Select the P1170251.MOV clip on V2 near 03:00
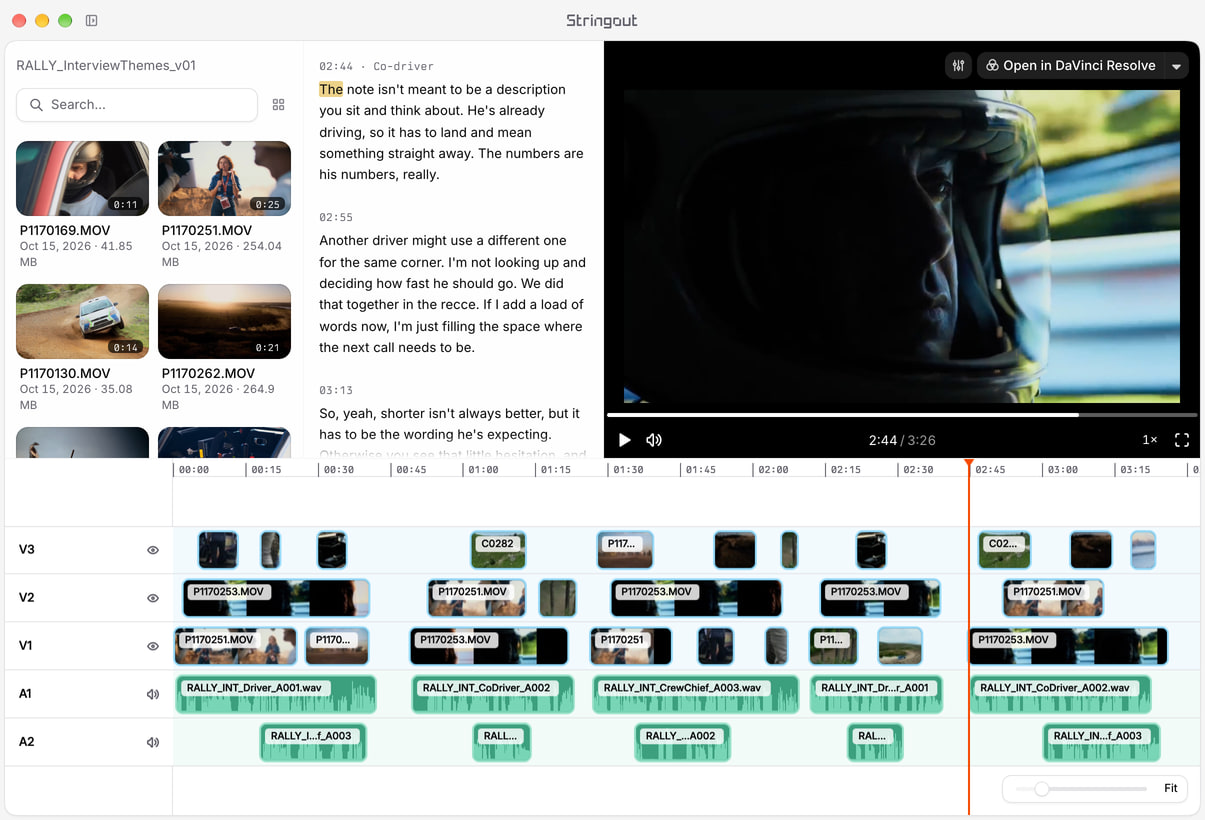 point(1053,598)
